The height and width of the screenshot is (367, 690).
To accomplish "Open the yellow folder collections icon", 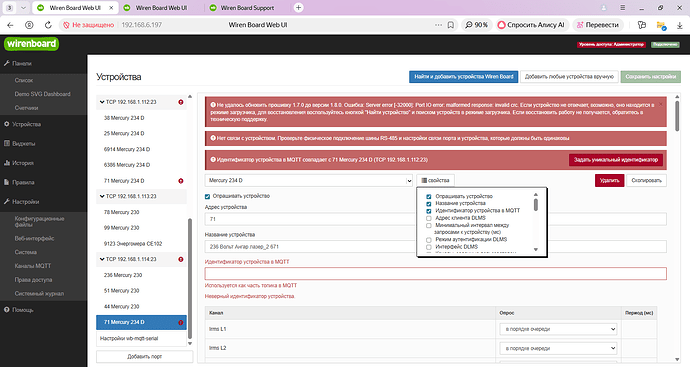I will coord(661,26).
